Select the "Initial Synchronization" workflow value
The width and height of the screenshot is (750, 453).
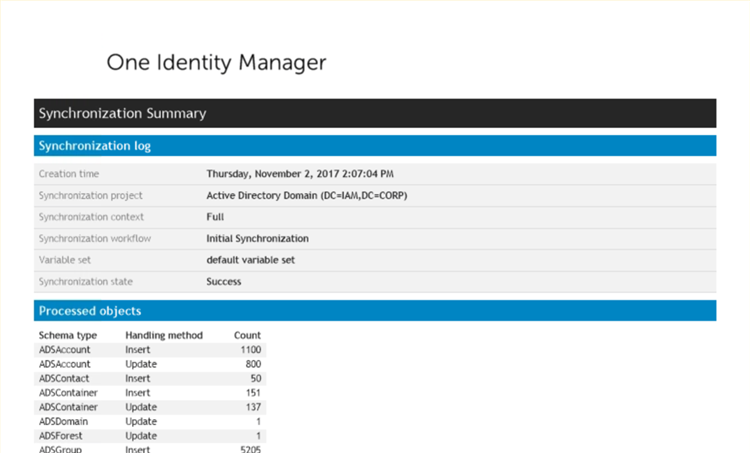257,239
